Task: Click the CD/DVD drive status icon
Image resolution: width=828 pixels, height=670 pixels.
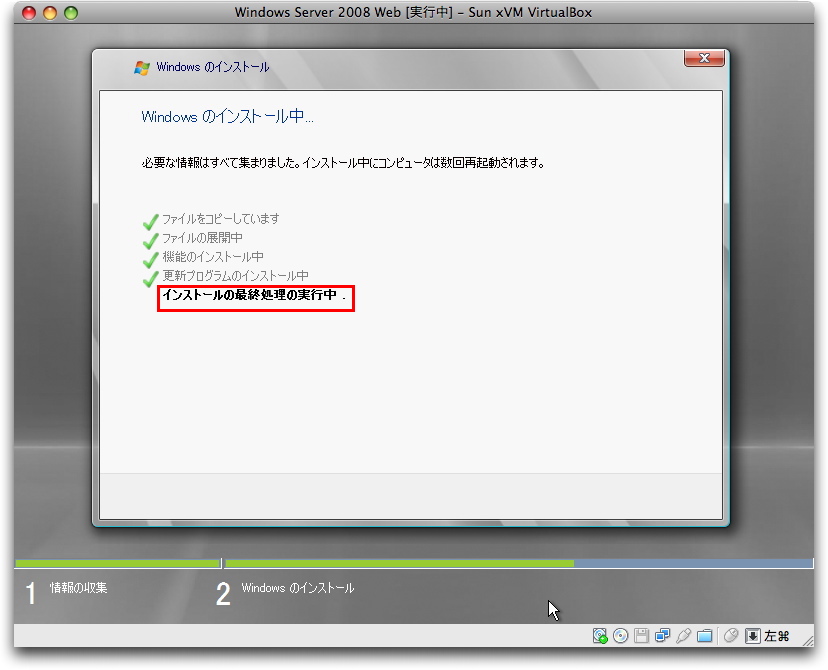Action: (x=620, y=636)
